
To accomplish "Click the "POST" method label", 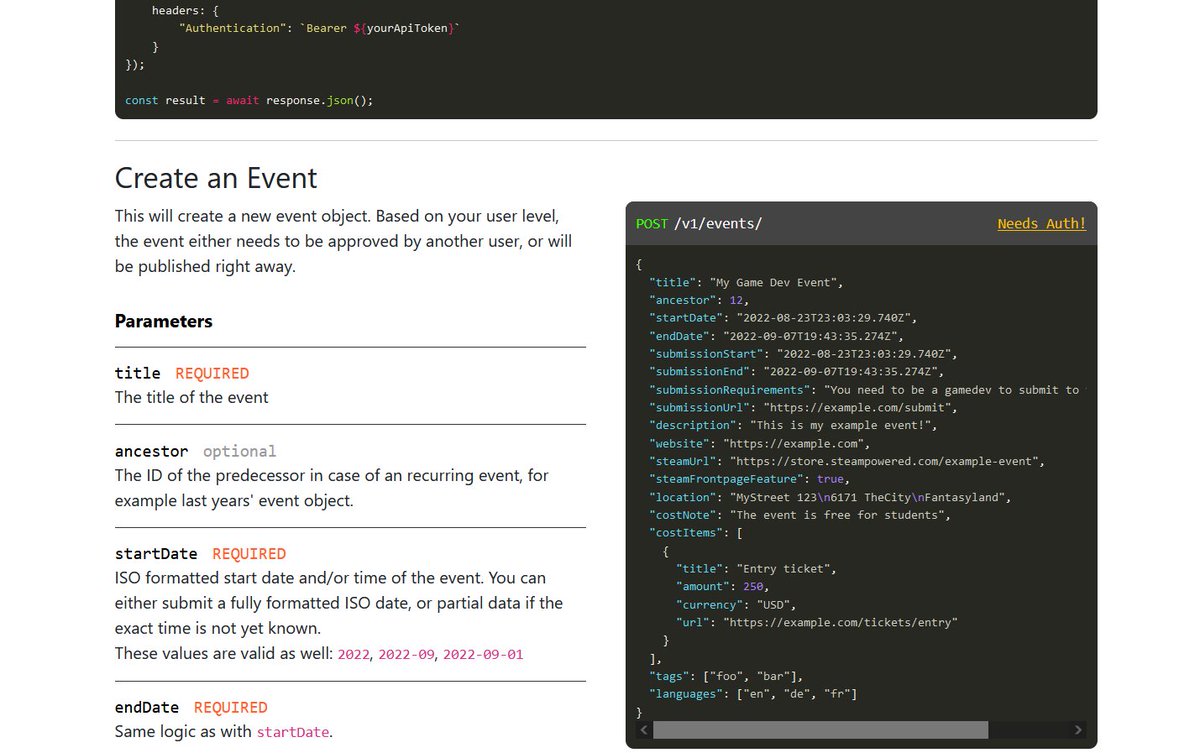I will click(652, 223).
